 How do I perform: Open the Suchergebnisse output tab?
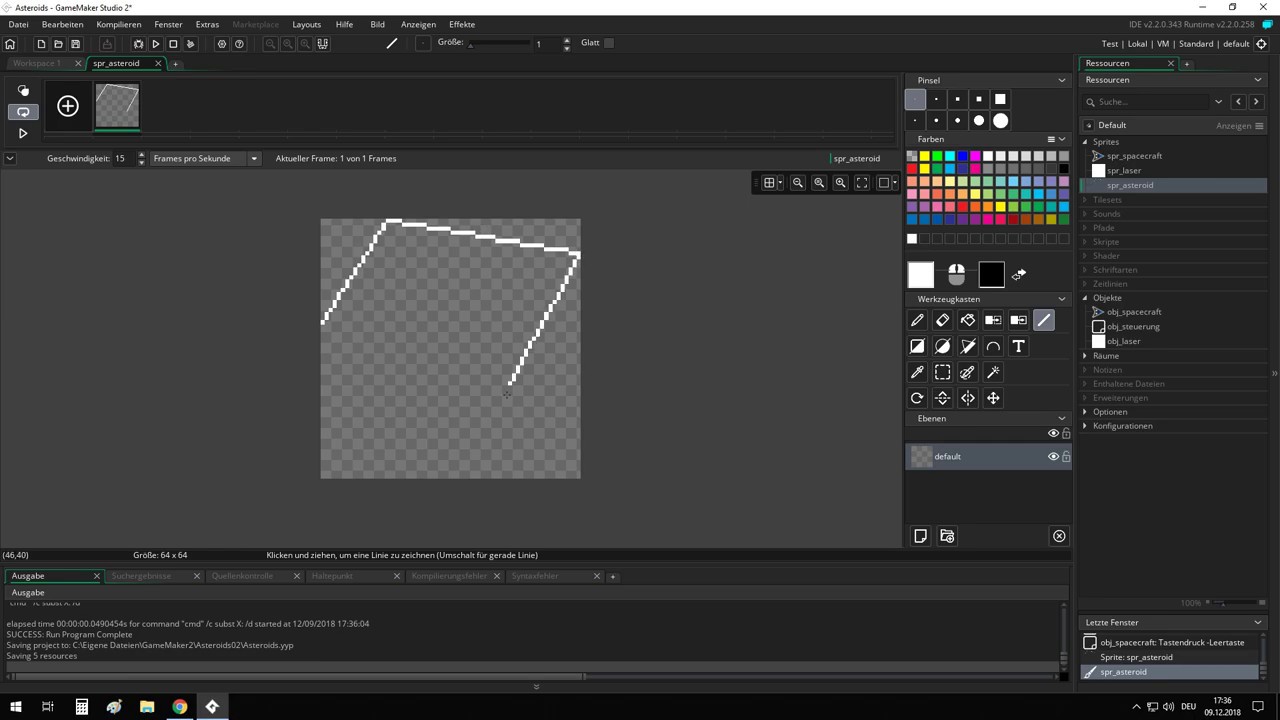coord(141,576)
